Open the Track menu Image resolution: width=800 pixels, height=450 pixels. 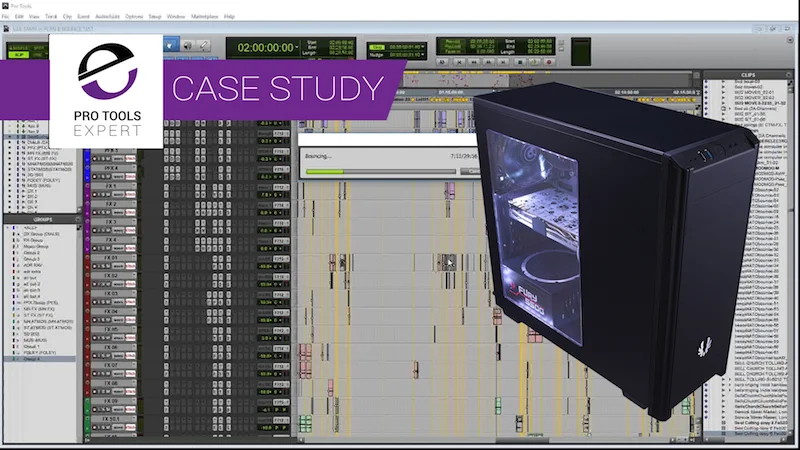pos(51,17)
